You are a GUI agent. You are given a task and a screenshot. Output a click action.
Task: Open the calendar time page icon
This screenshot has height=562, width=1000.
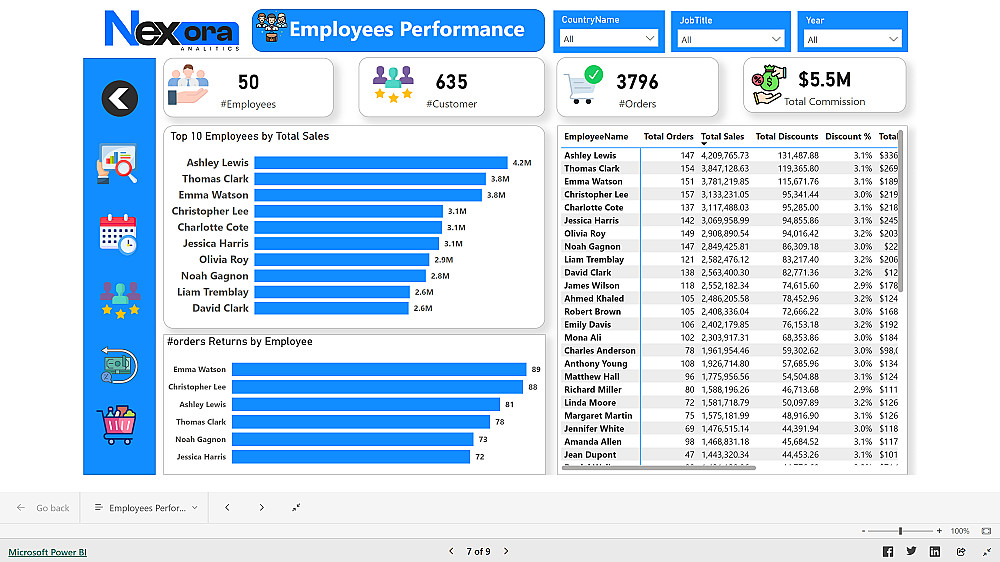tap(118, 234)
